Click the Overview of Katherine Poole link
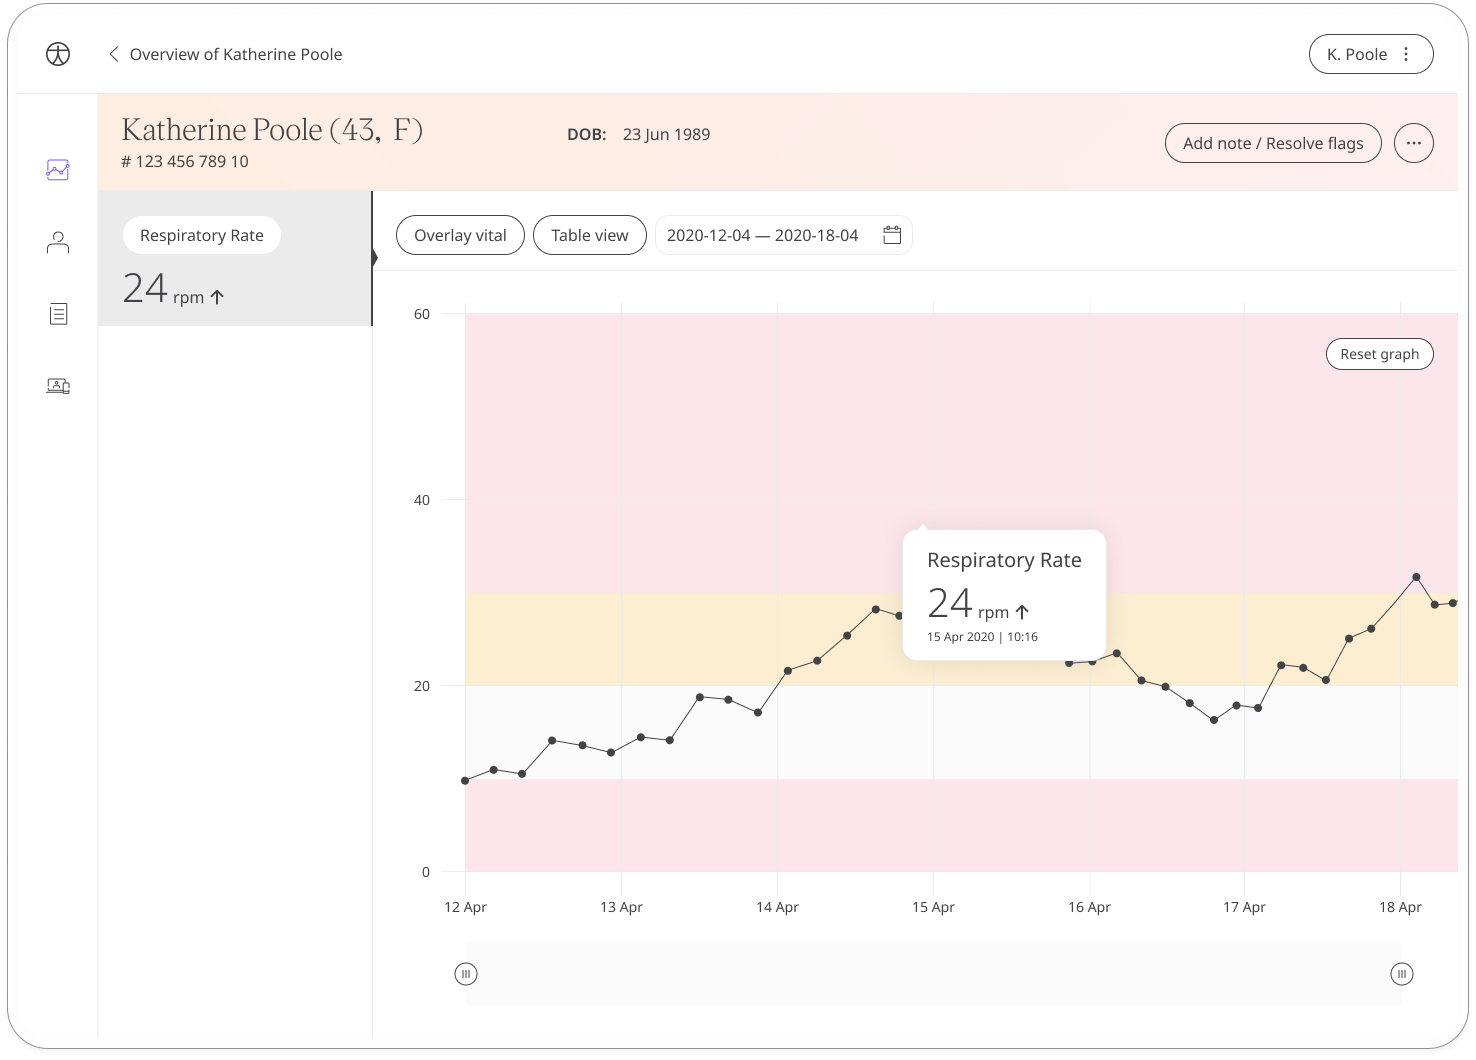The height and width of the screenshot is (1060, 1476). [236, 54]
